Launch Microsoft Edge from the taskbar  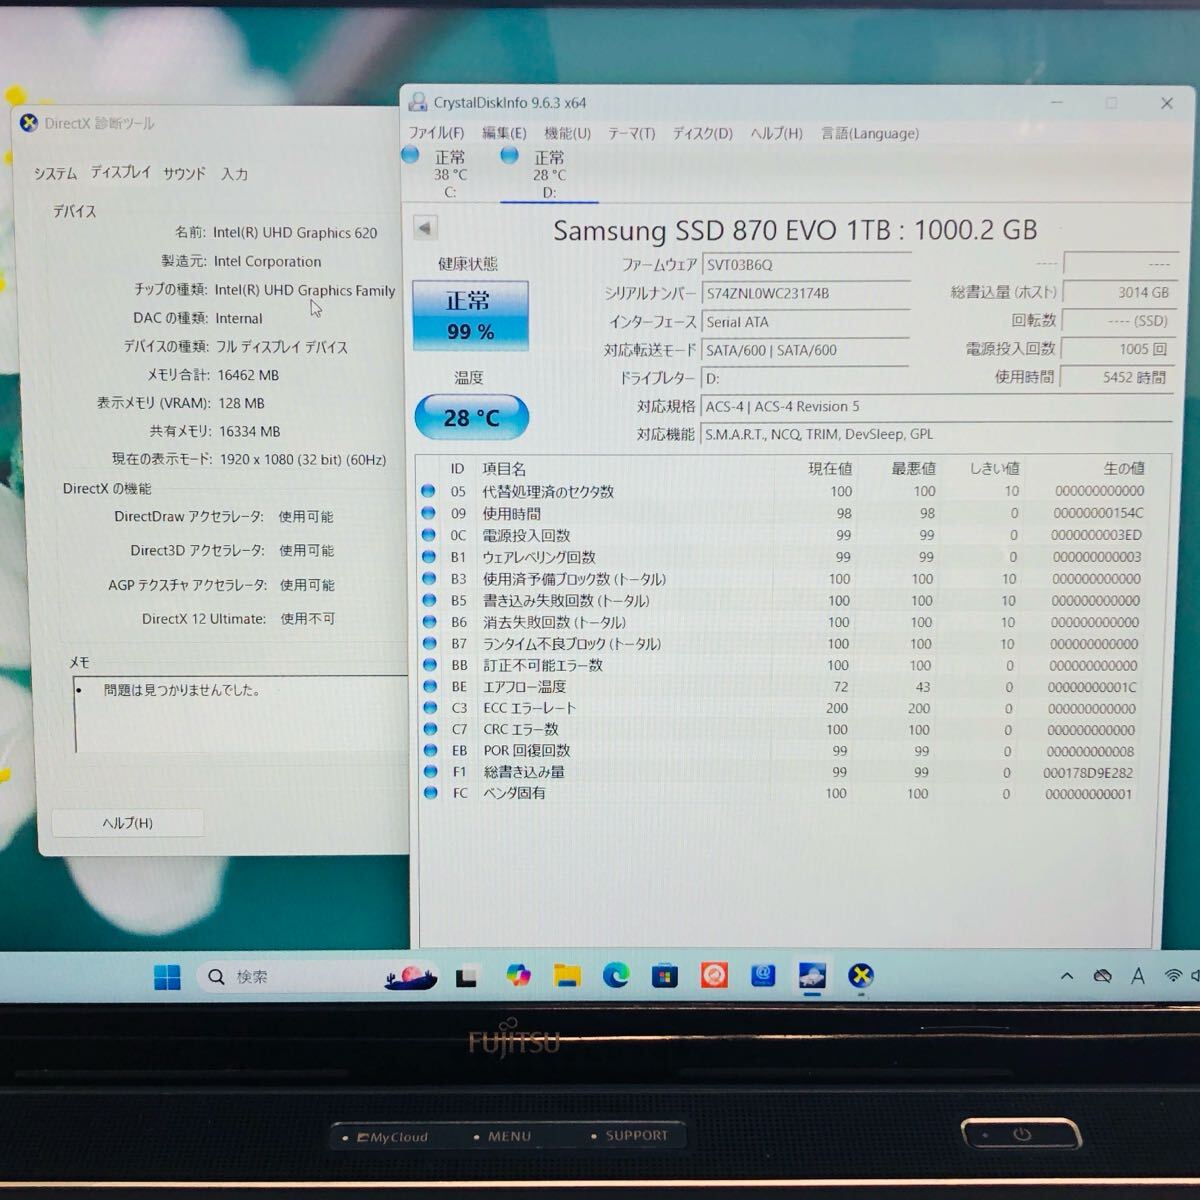pos(616,976)
